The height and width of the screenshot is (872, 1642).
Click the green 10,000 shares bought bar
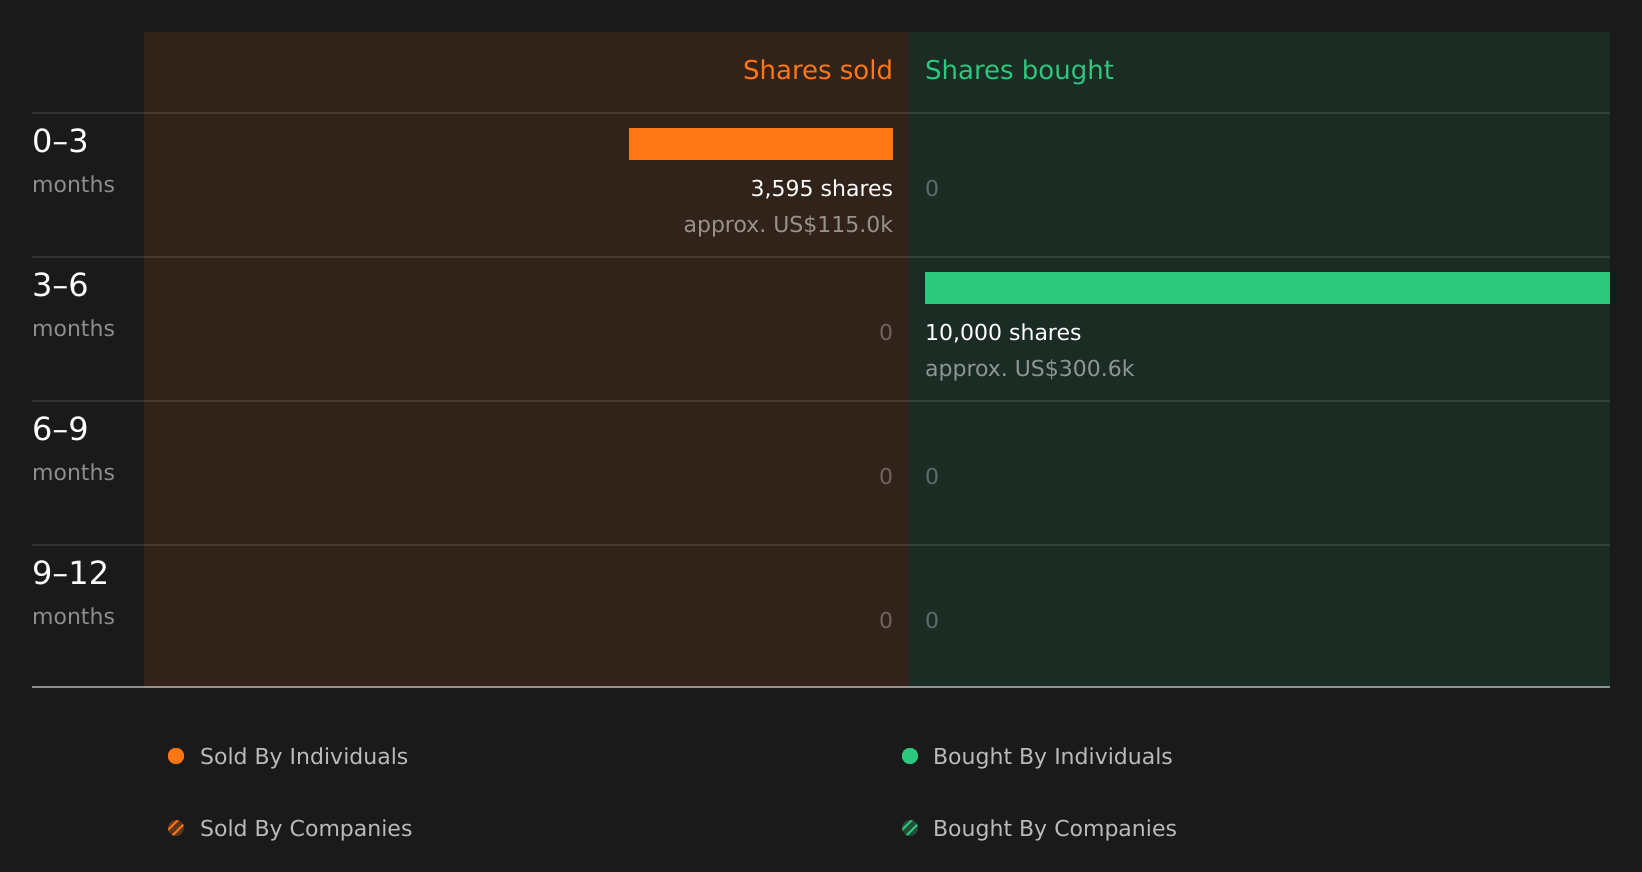coord(1267,288)
